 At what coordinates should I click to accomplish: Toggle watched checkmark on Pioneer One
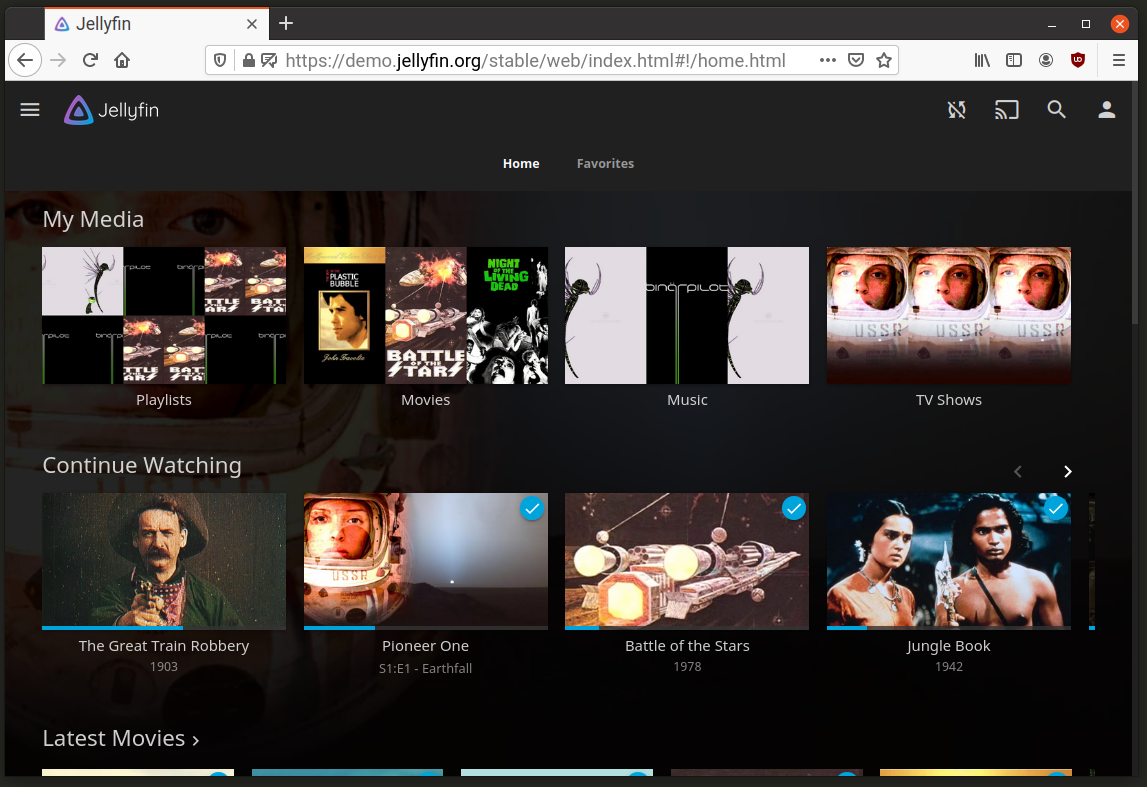[532, 509]
